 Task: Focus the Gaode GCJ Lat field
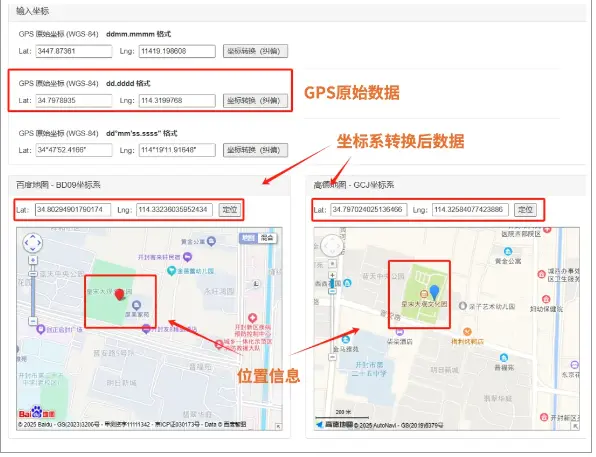click(x=369, y=209)
